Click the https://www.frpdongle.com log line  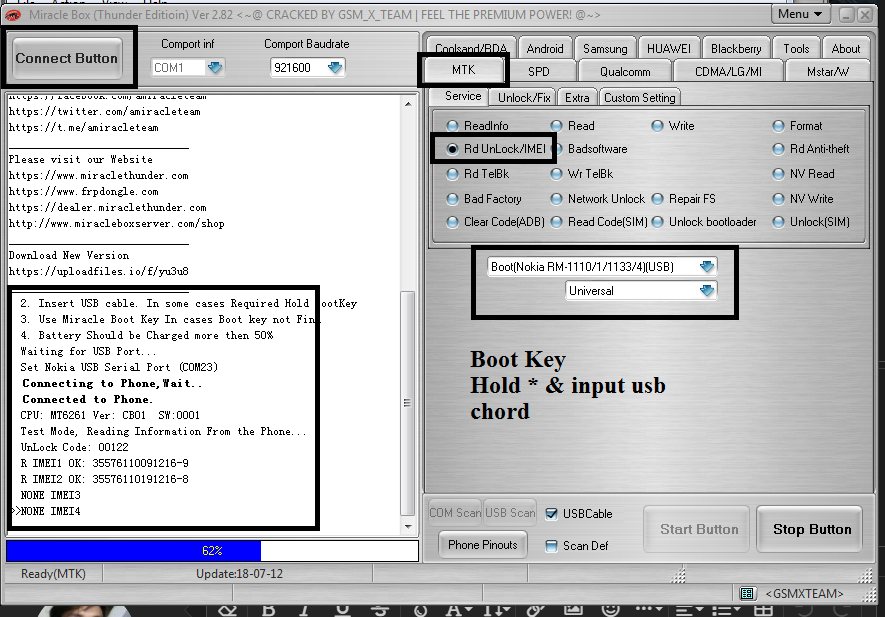coord(84,191)
